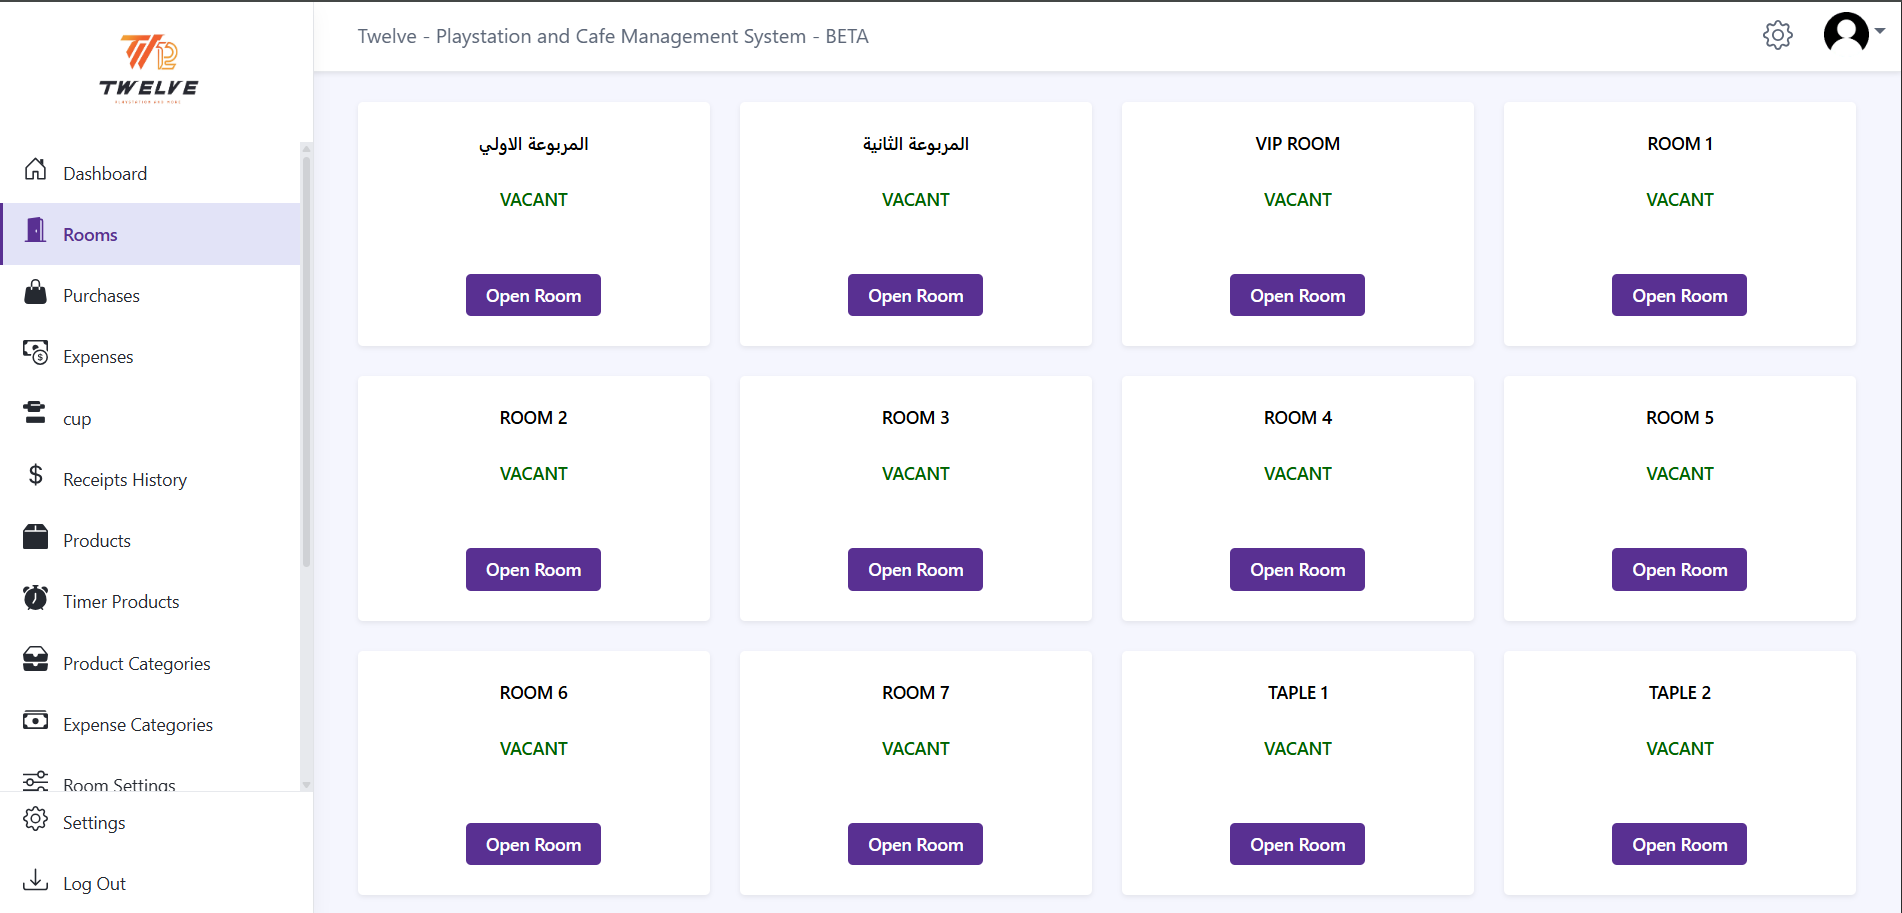
Task: Click the Dashboard home icon
Action: point(35,170)
